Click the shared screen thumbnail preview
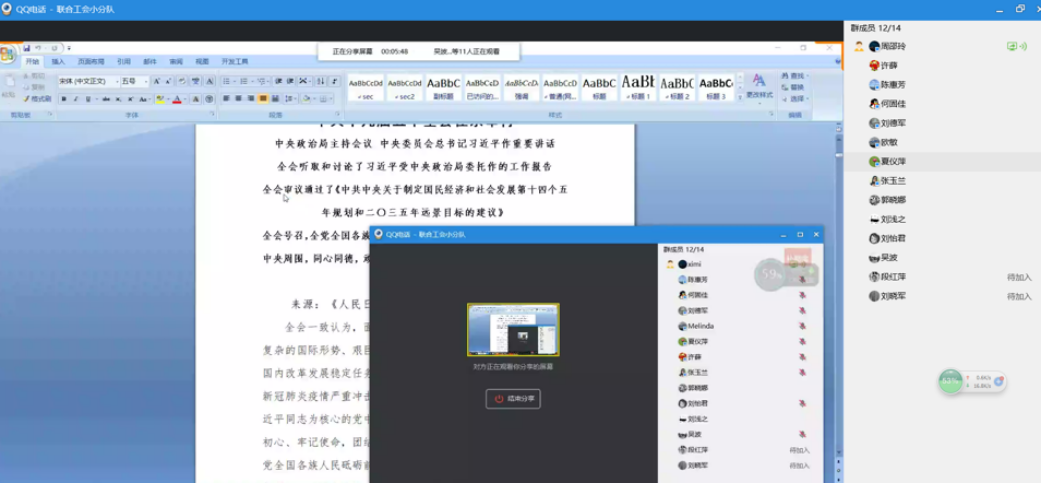This screenshot has height=483, width=1041. 513,330
